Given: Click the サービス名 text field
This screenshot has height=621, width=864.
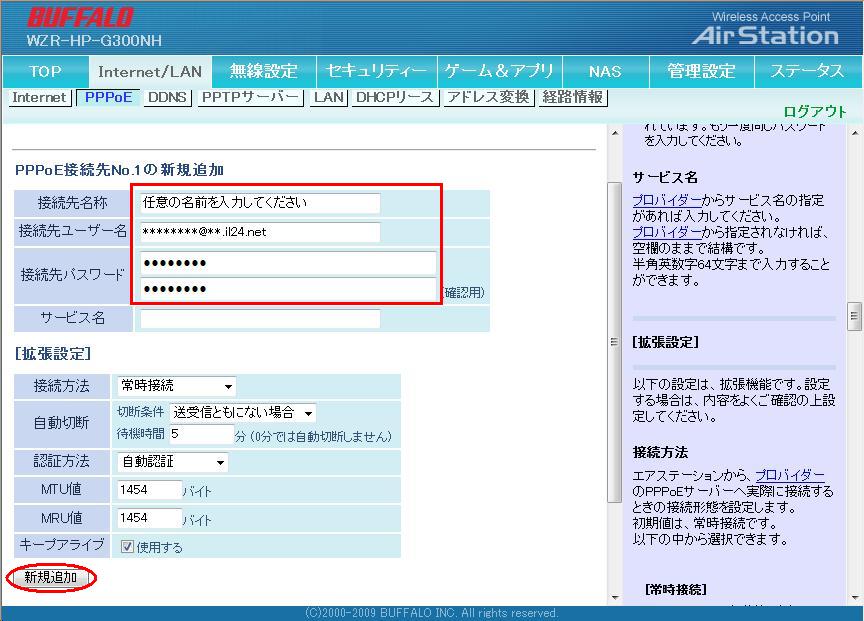Looking at the screenshot, I should pos(260,319).
